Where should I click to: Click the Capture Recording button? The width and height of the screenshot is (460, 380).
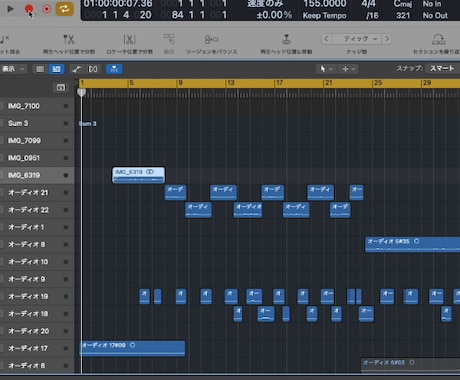pos(47,9)
